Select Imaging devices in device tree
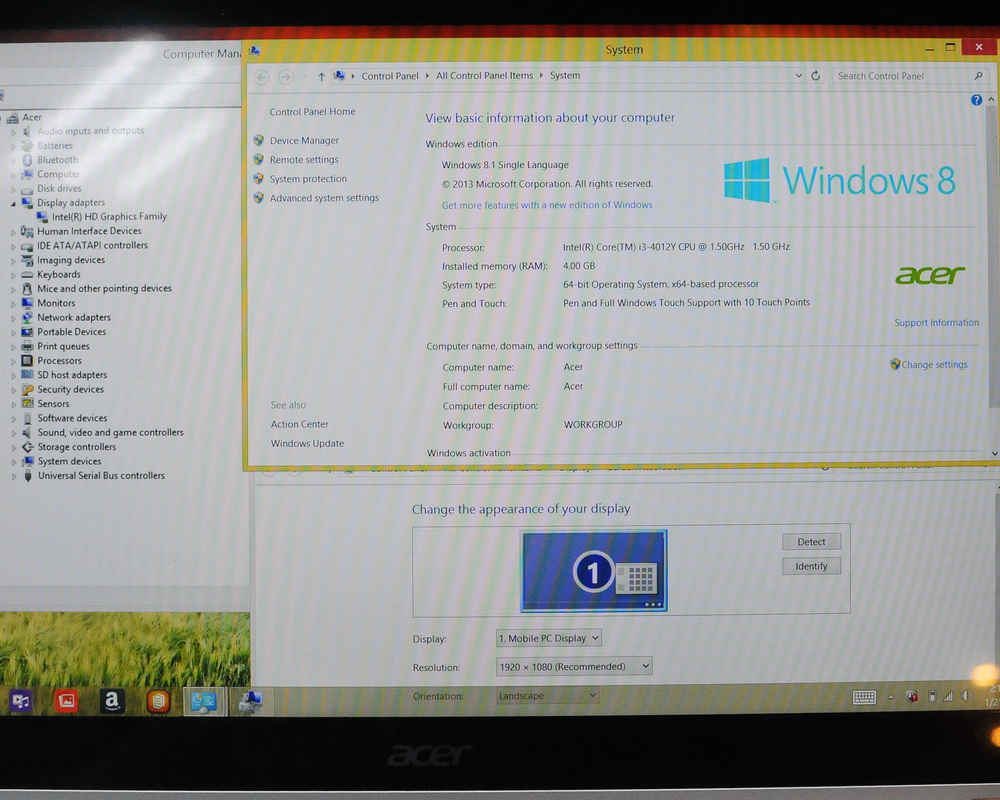Screen dimensions: 1000x800 [x=71, y=260]
